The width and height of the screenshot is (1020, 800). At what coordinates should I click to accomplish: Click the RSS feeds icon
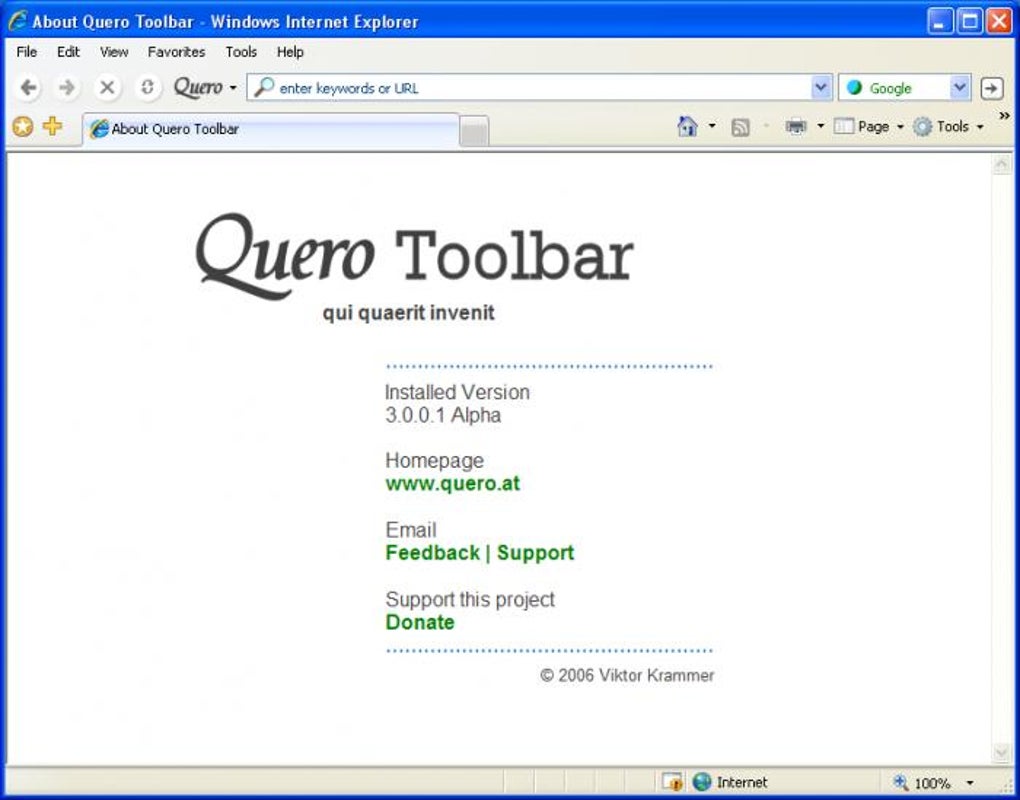[740, 127]
